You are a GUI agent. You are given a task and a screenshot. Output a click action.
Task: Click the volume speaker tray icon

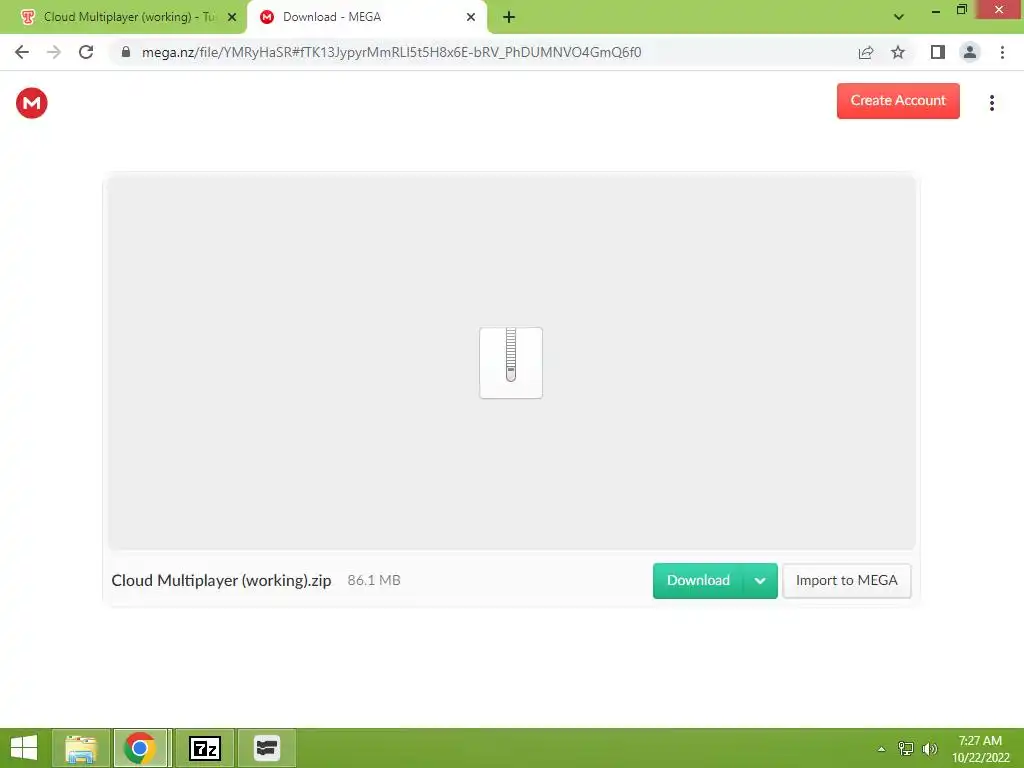pos(929,748)
